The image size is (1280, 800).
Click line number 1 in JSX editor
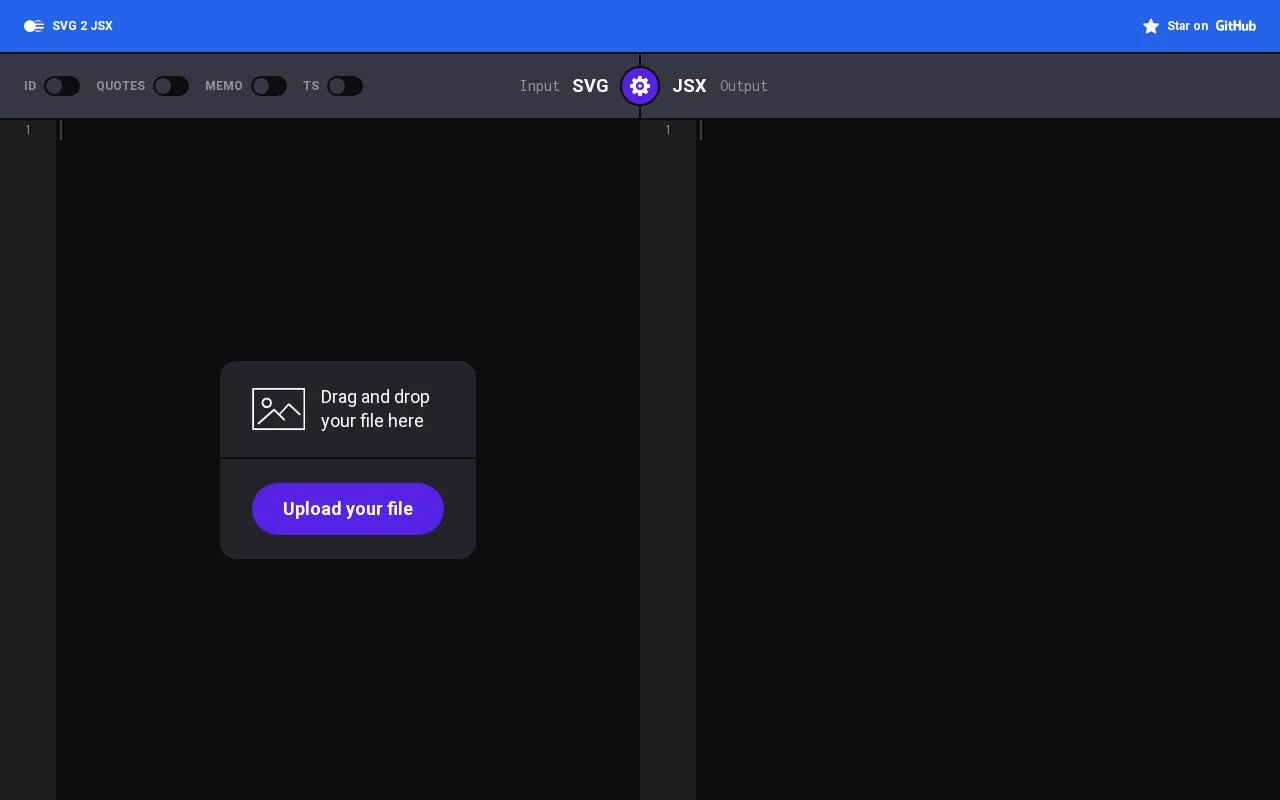[668, 130]
